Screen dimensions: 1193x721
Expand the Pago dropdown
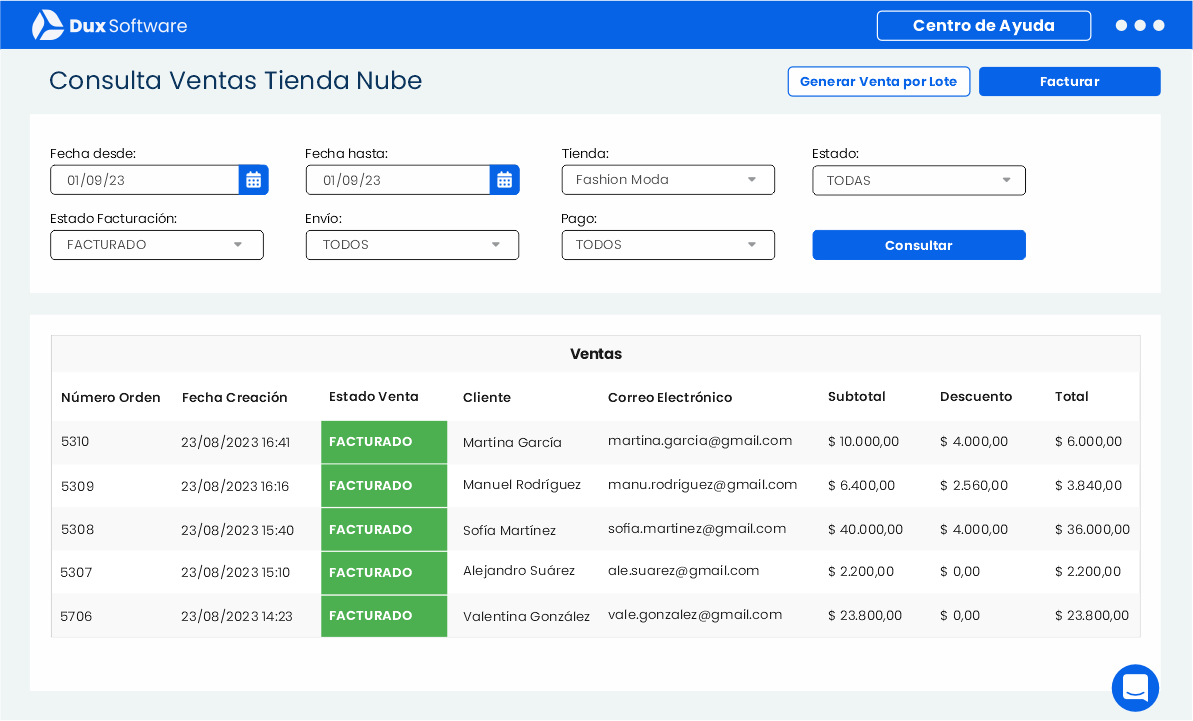pyautogui.click(x=668, y=245)
